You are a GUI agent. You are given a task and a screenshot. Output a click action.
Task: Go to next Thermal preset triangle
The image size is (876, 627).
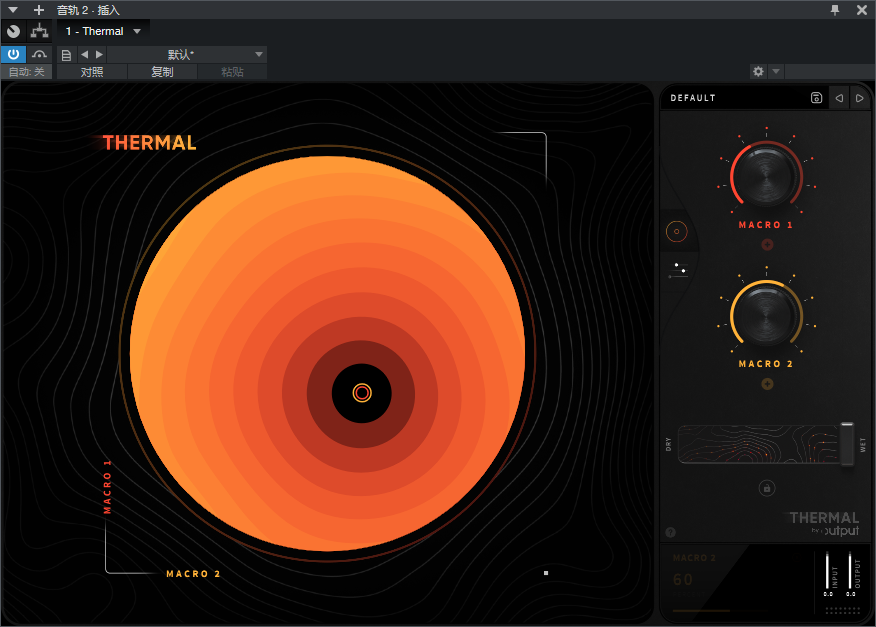pyautogui.click(x=860, y=98)
